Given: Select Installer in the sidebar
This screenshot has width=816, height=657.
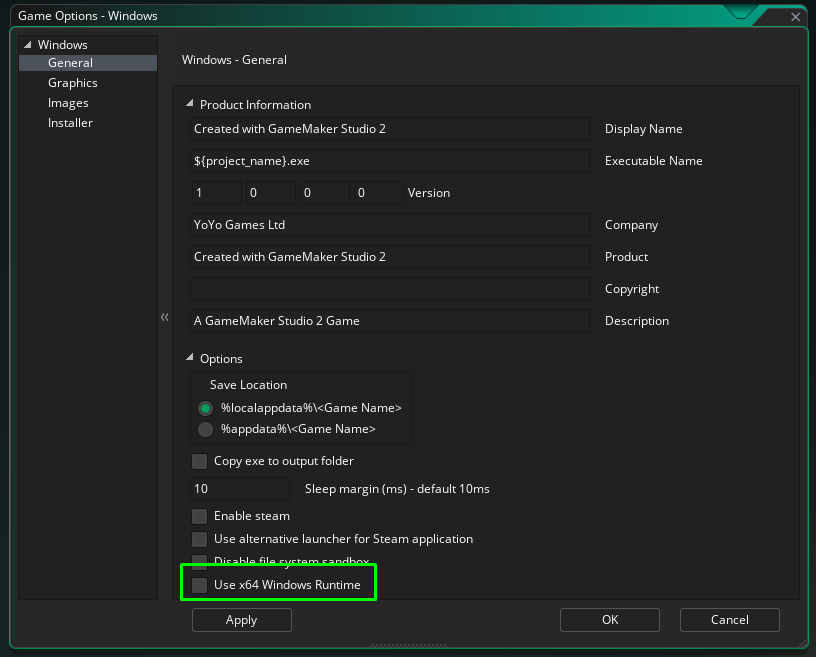Looking at the screenshot, I should tap(70, 122).
